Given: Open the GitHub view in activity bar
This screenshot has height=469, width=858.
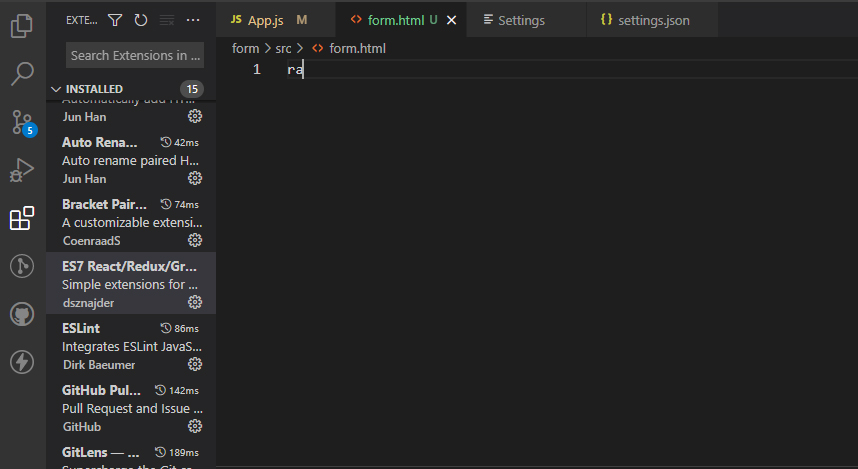Looking at the screenshot, I should pos(22,314).
